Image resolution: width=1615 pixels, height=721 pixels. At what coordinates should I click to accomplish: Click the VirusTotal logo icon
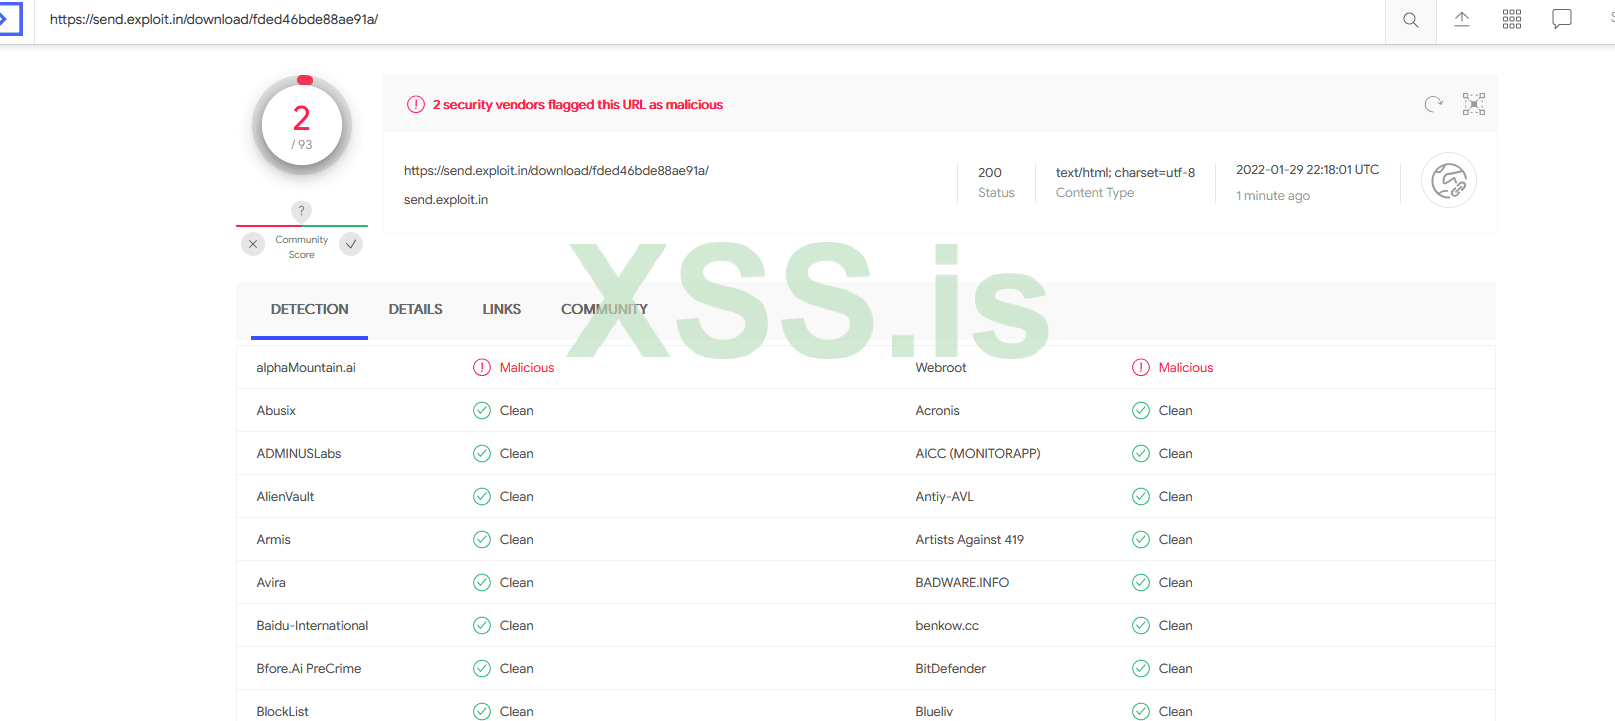pos(10,19)
